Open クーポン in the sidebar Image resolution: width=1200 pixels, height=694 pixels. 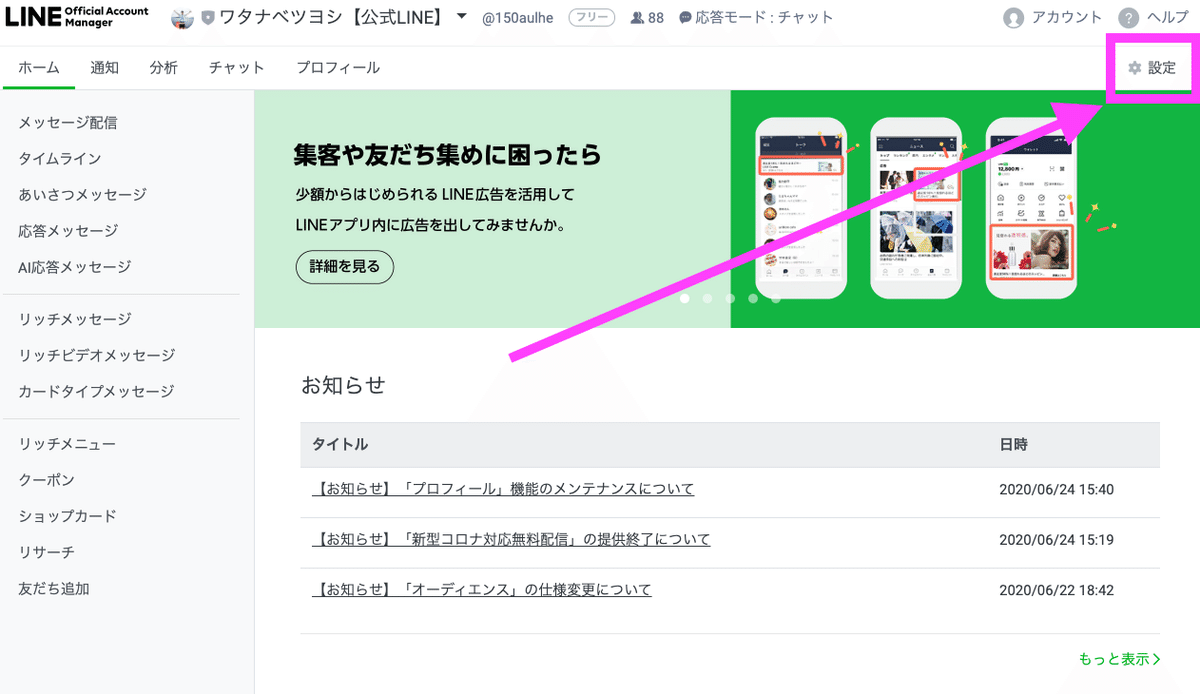(x=47, y=480)
